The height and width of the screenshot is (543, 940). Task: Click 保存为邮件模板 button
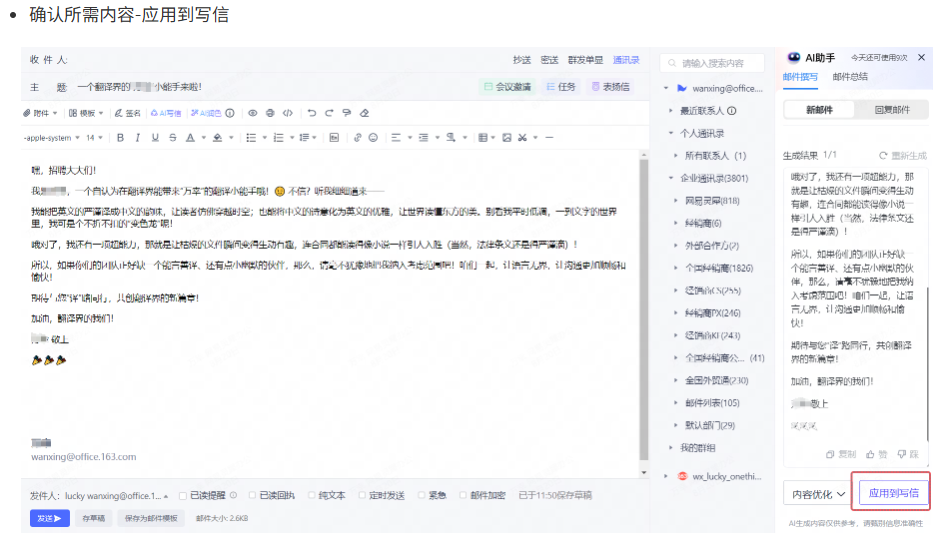(151, 518)
